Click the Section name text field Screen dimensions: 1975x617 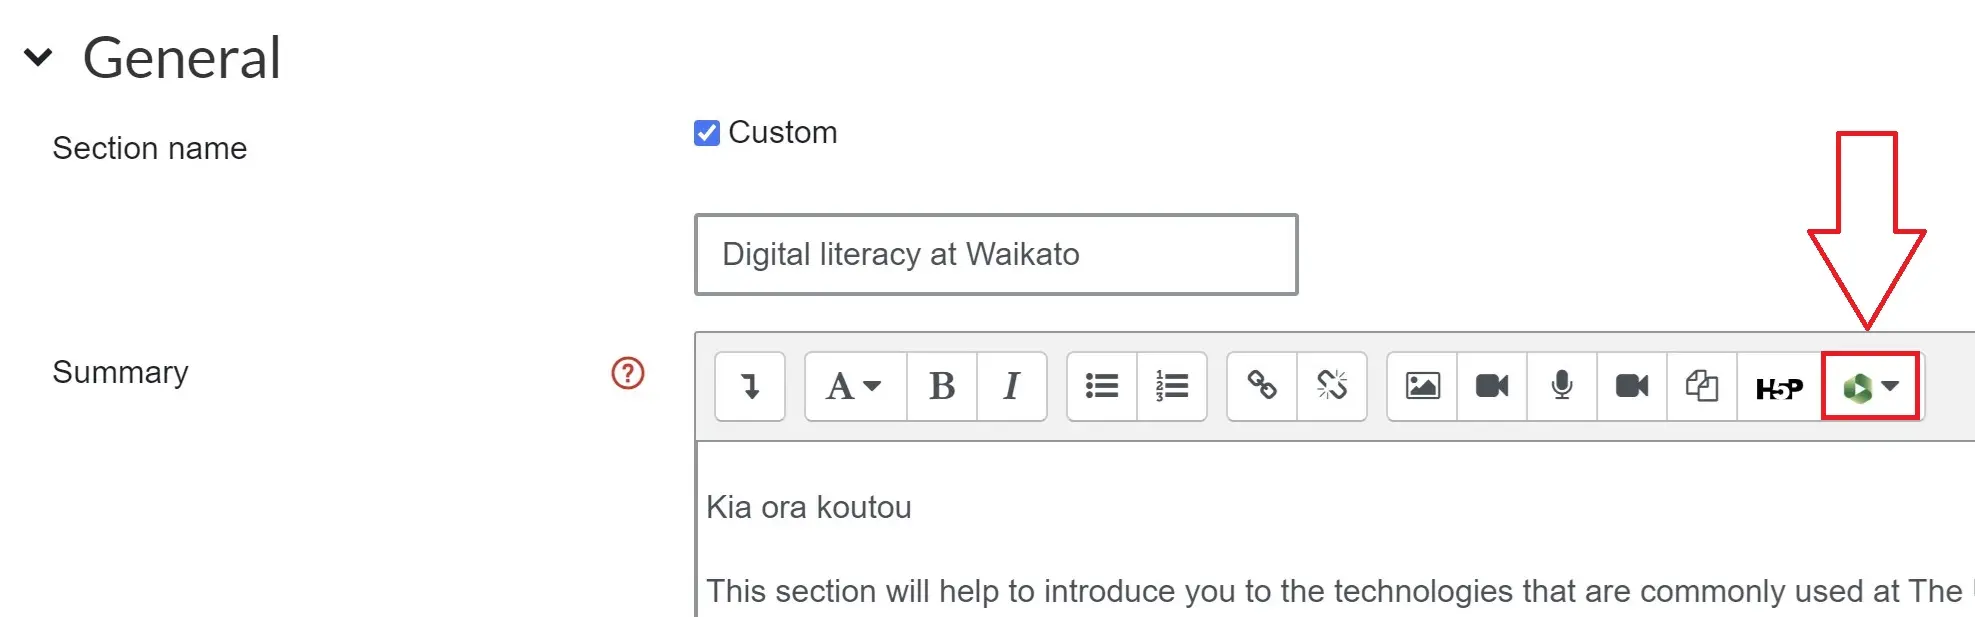996,254
